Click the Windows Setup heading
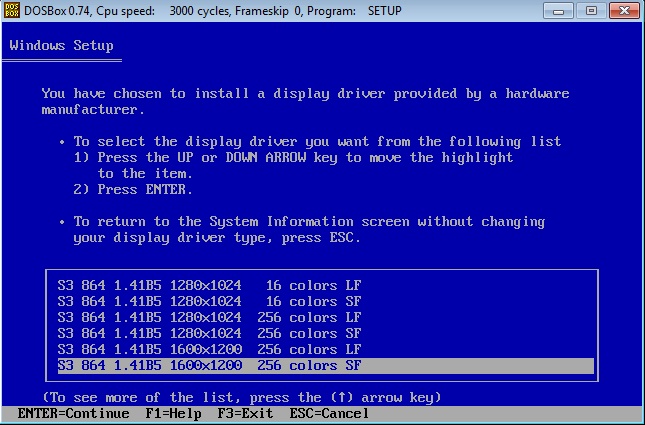 [62, 45]
